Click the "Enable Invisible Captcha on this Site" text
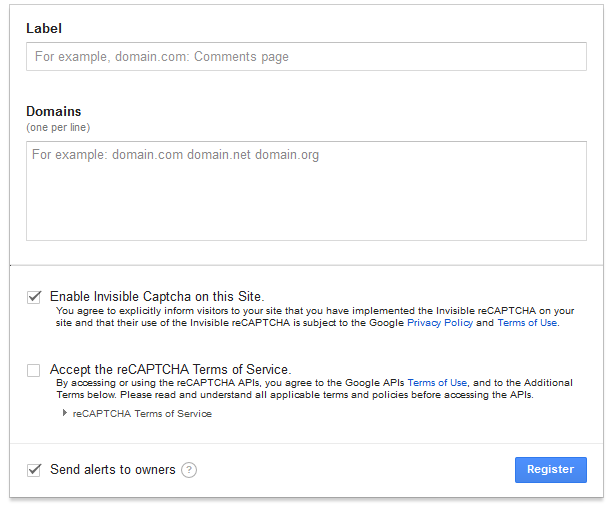 (157, 297)
